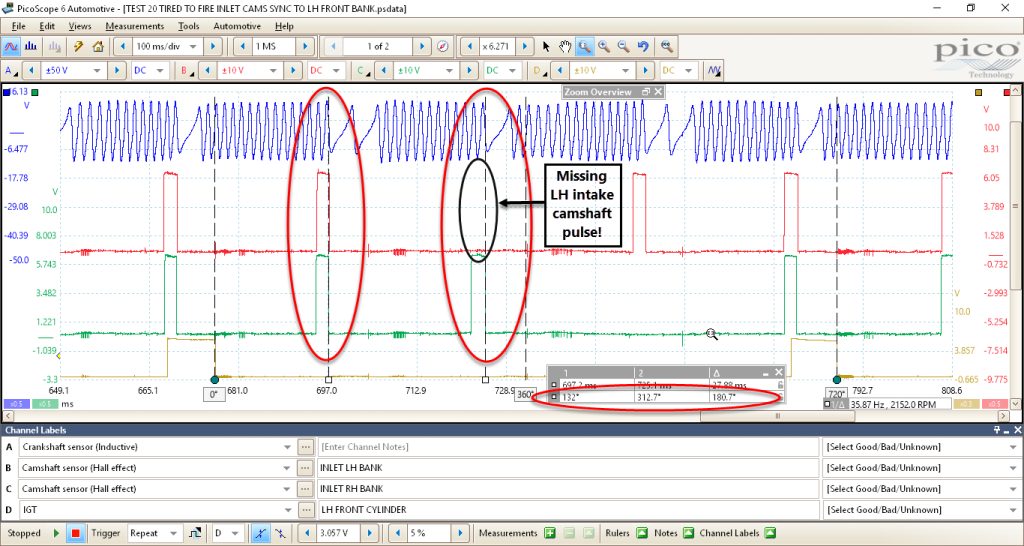Open Channel D label IGT dropdown
This screenshot has width=1024, height=546.
287,510
